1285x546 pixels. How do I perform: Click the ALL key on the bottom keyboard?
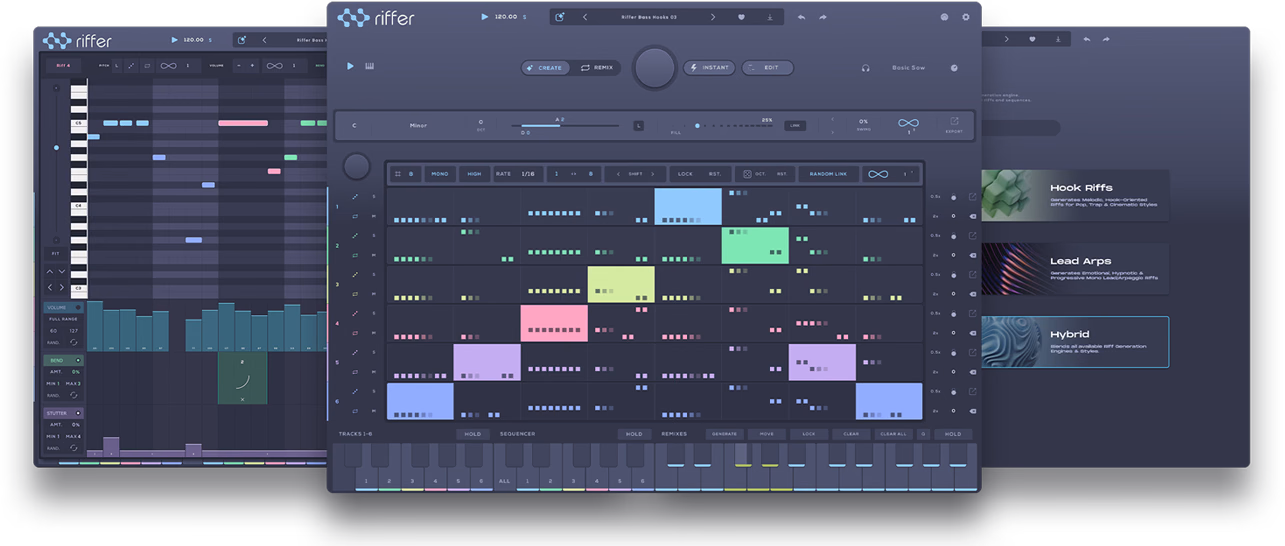[504, 480]
